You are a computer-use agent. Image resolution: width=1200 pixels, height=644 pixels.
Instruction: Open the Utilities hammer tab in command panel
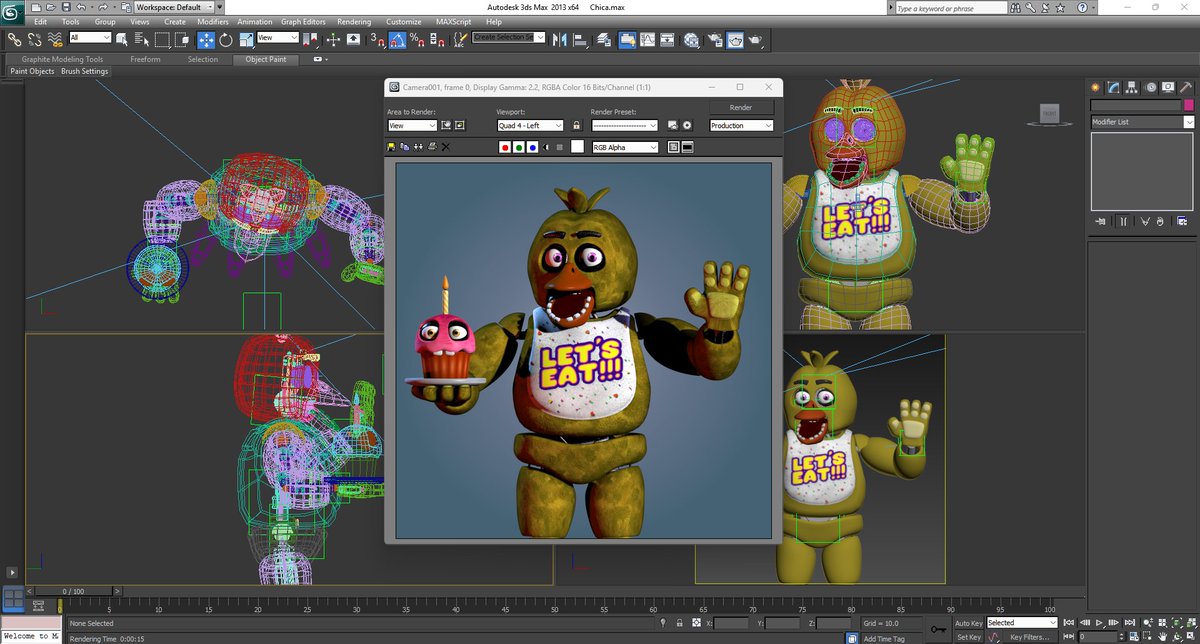(1186, 88)
